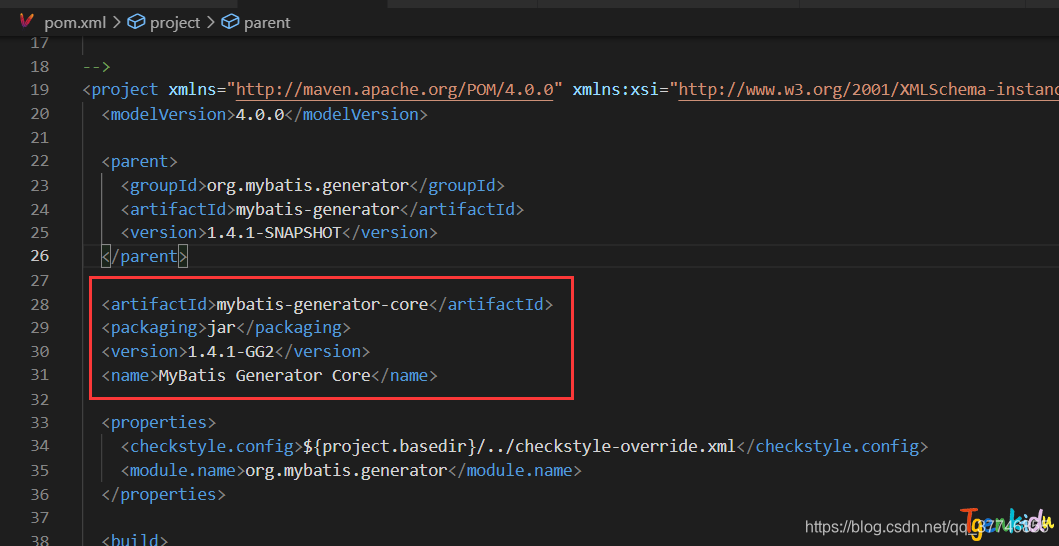Click version value 1.4.1-SNAPSHOT
This screenshot has height=546, width=1059.
pyautogui.click(x=274, y=232)
